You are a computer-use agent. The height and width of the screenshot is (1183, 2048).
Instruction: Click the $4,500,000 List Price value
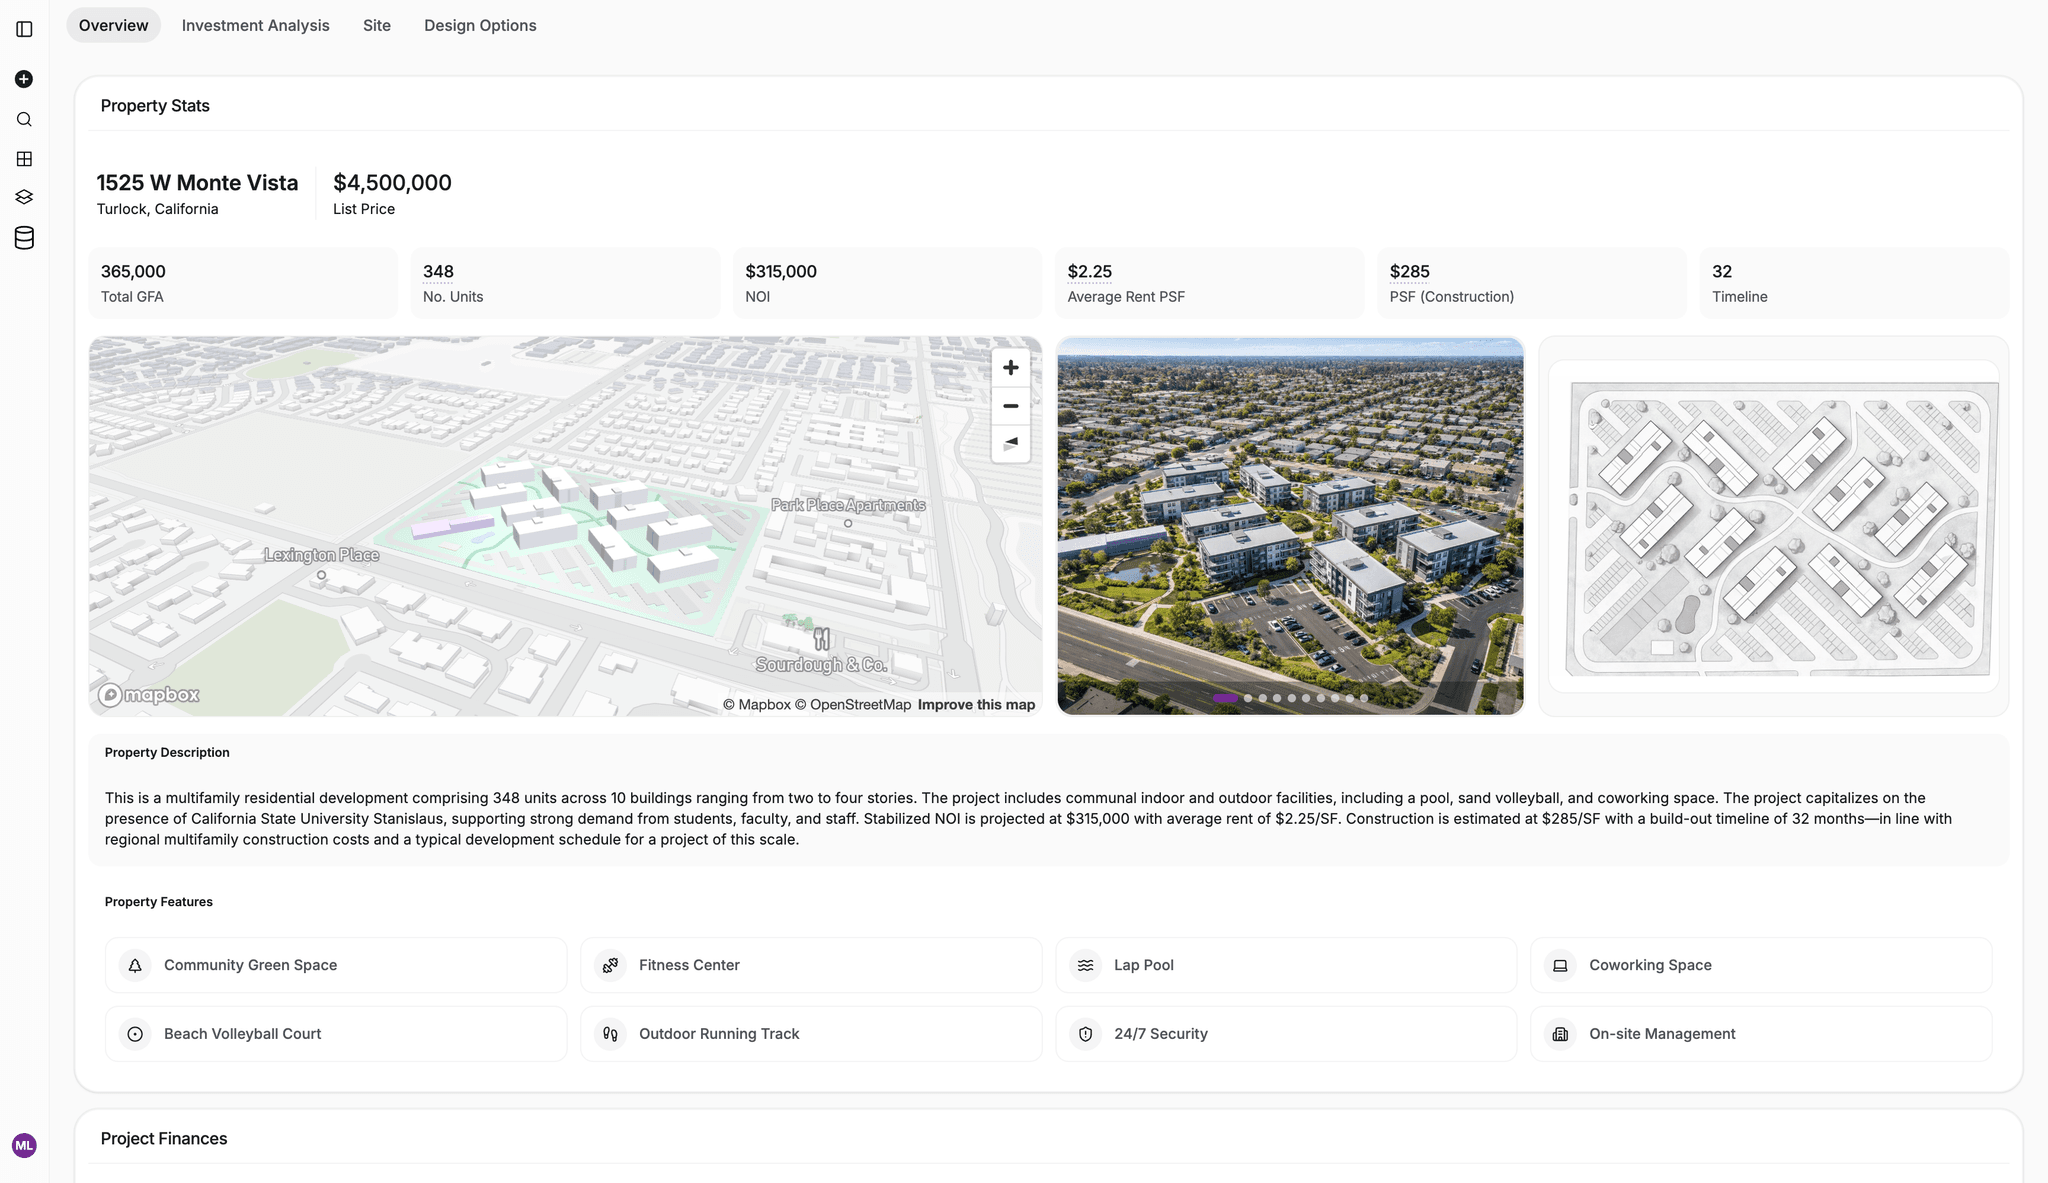(392, 183)
